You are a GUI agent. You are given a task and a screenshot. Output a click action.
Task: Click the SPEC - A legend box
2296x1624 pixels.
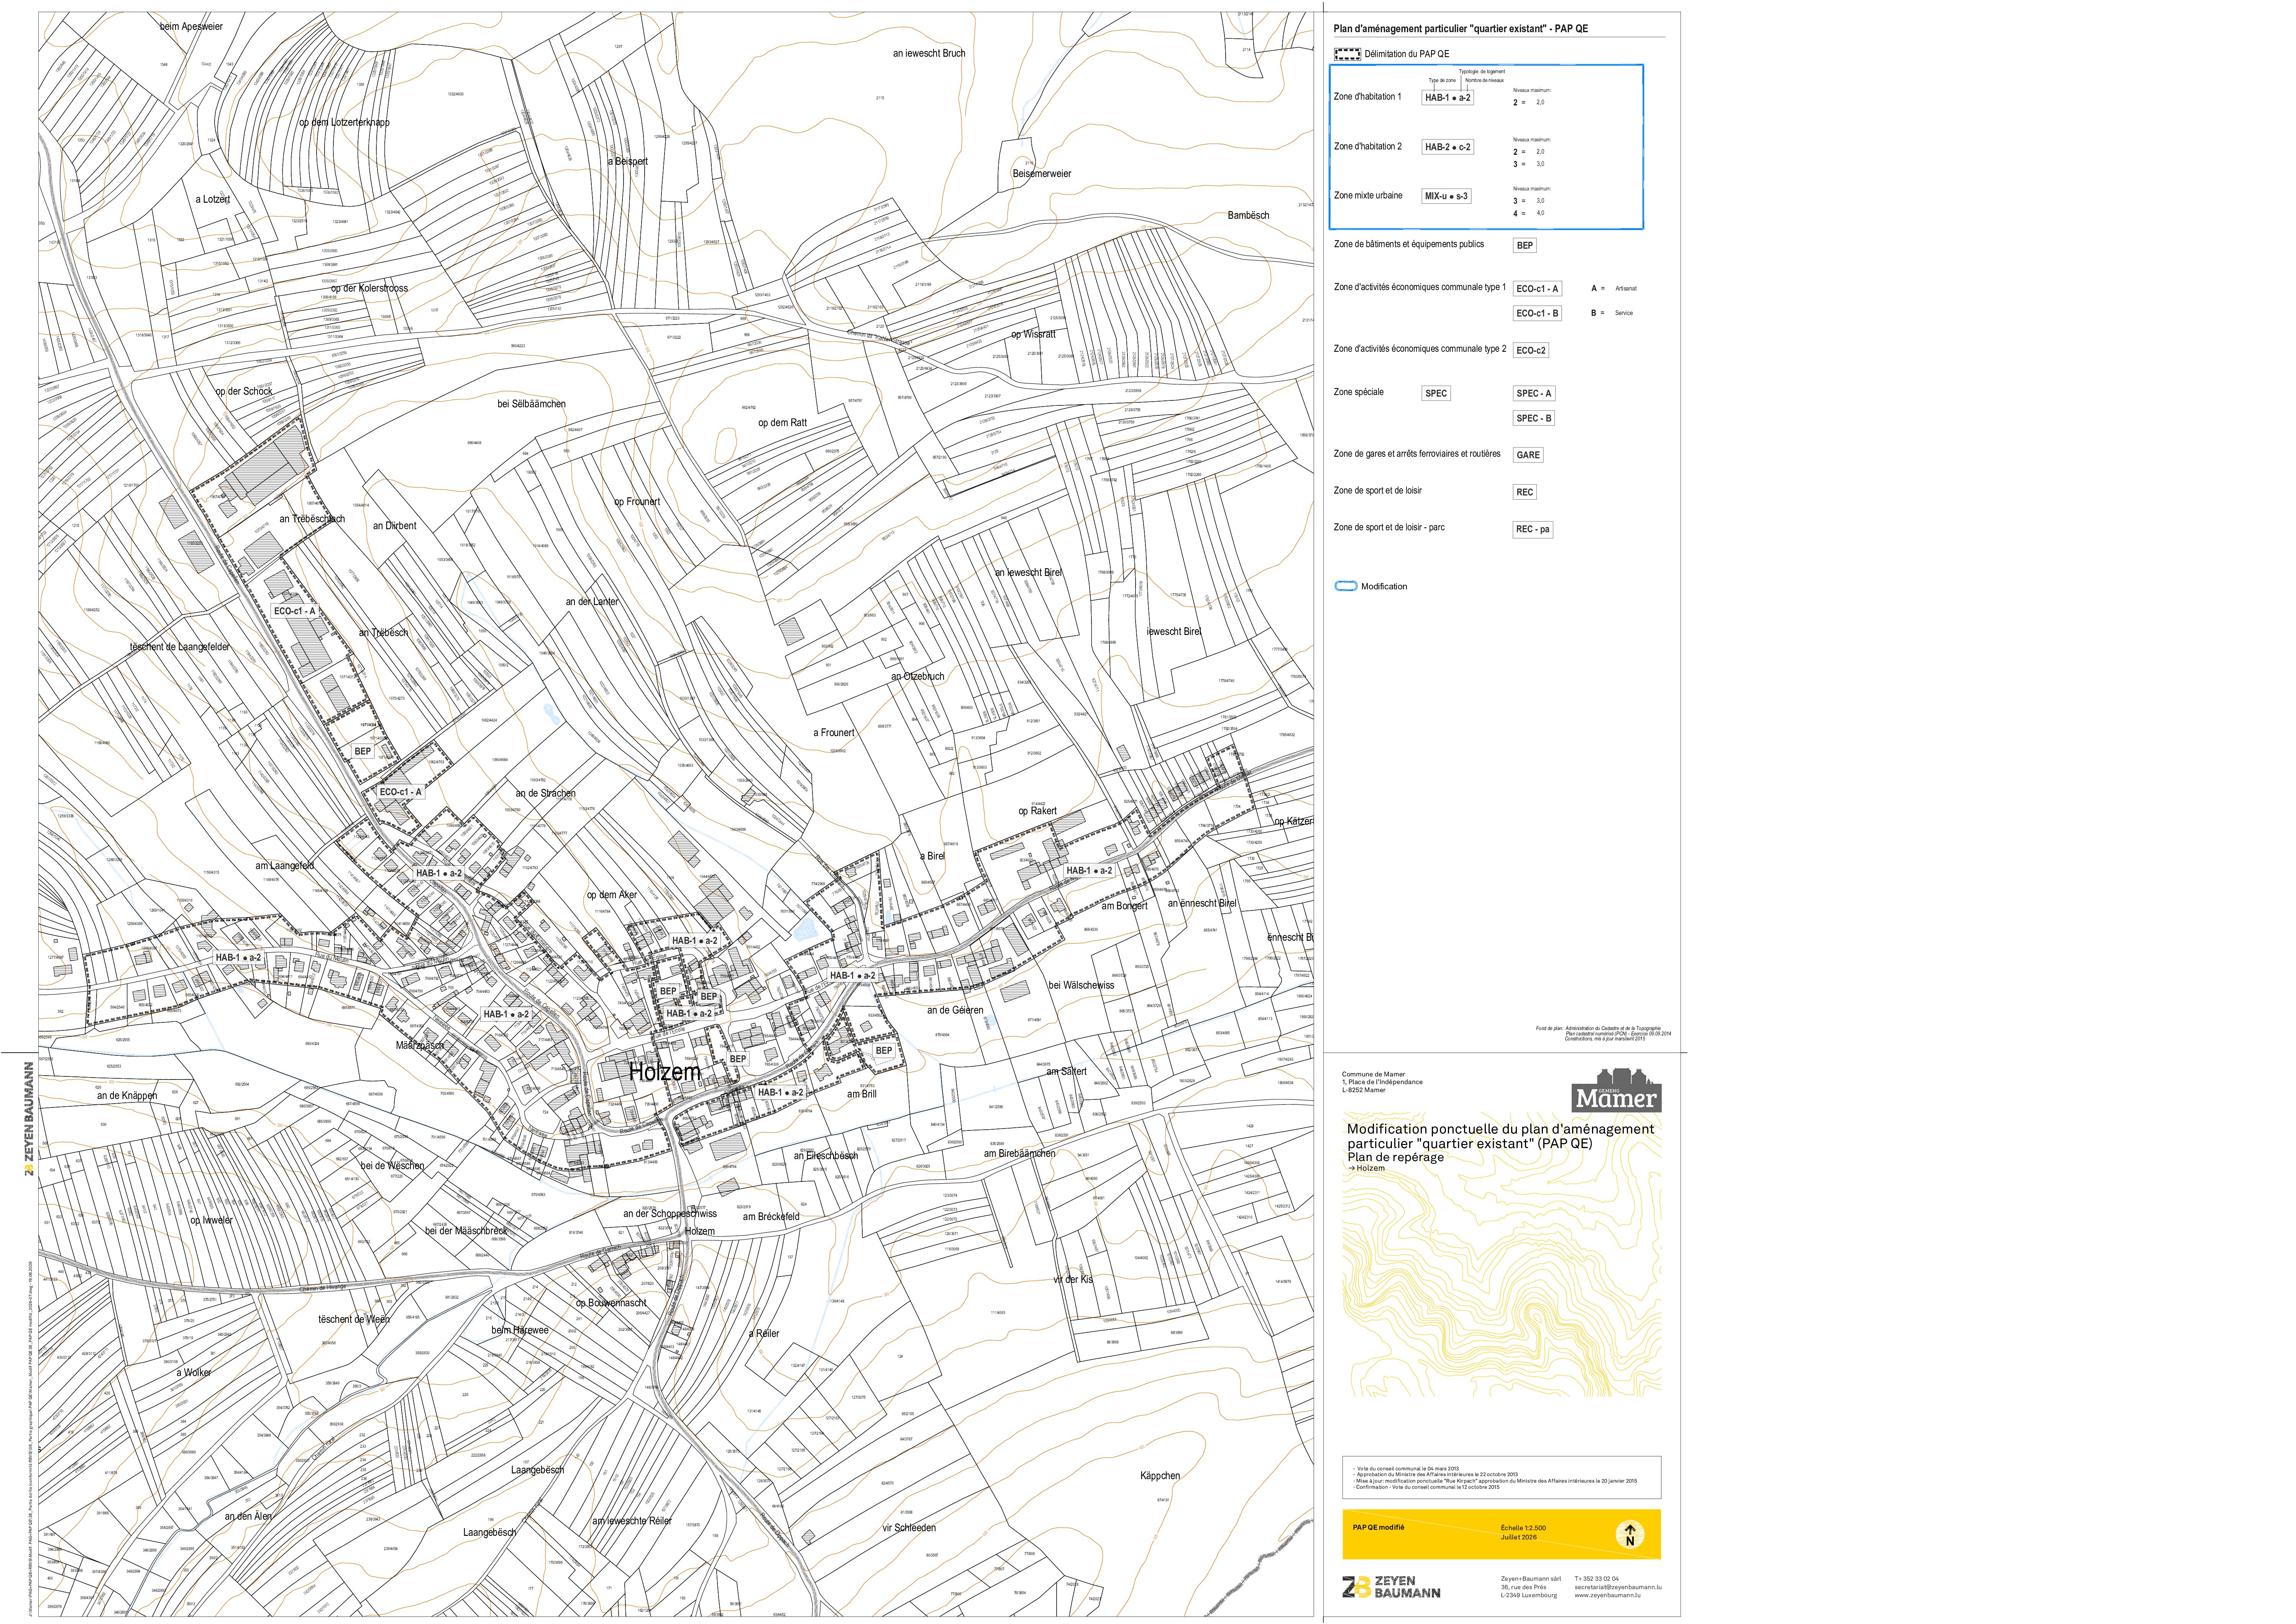coord(1534,393)
